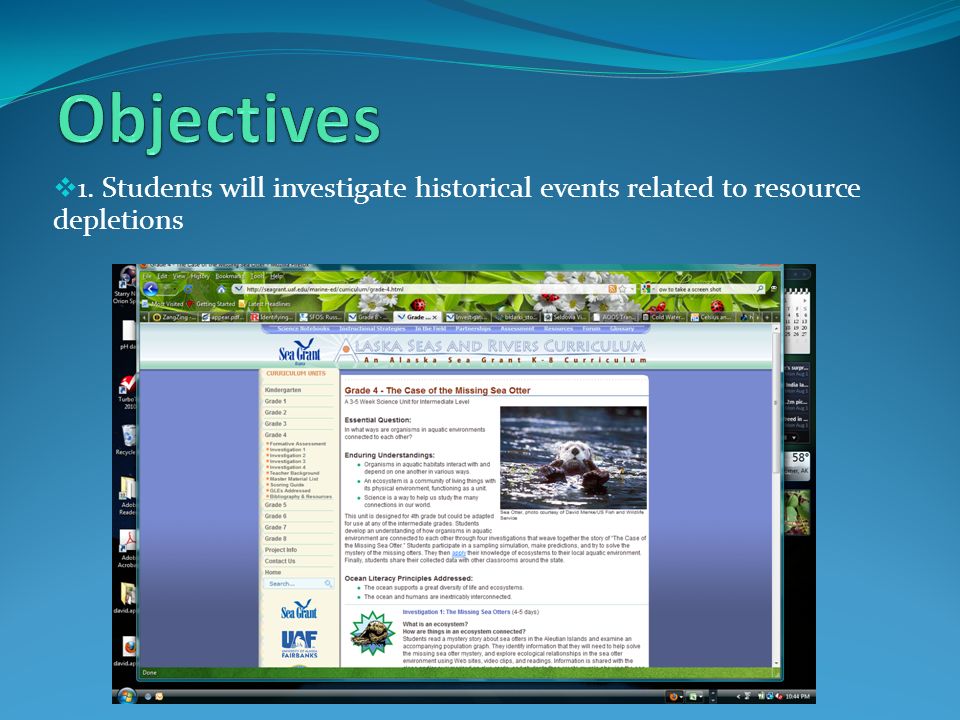Screen dimensions: 960x720
Task: Switch to the Identifying browser tab
Action: (x=272, y=317)
